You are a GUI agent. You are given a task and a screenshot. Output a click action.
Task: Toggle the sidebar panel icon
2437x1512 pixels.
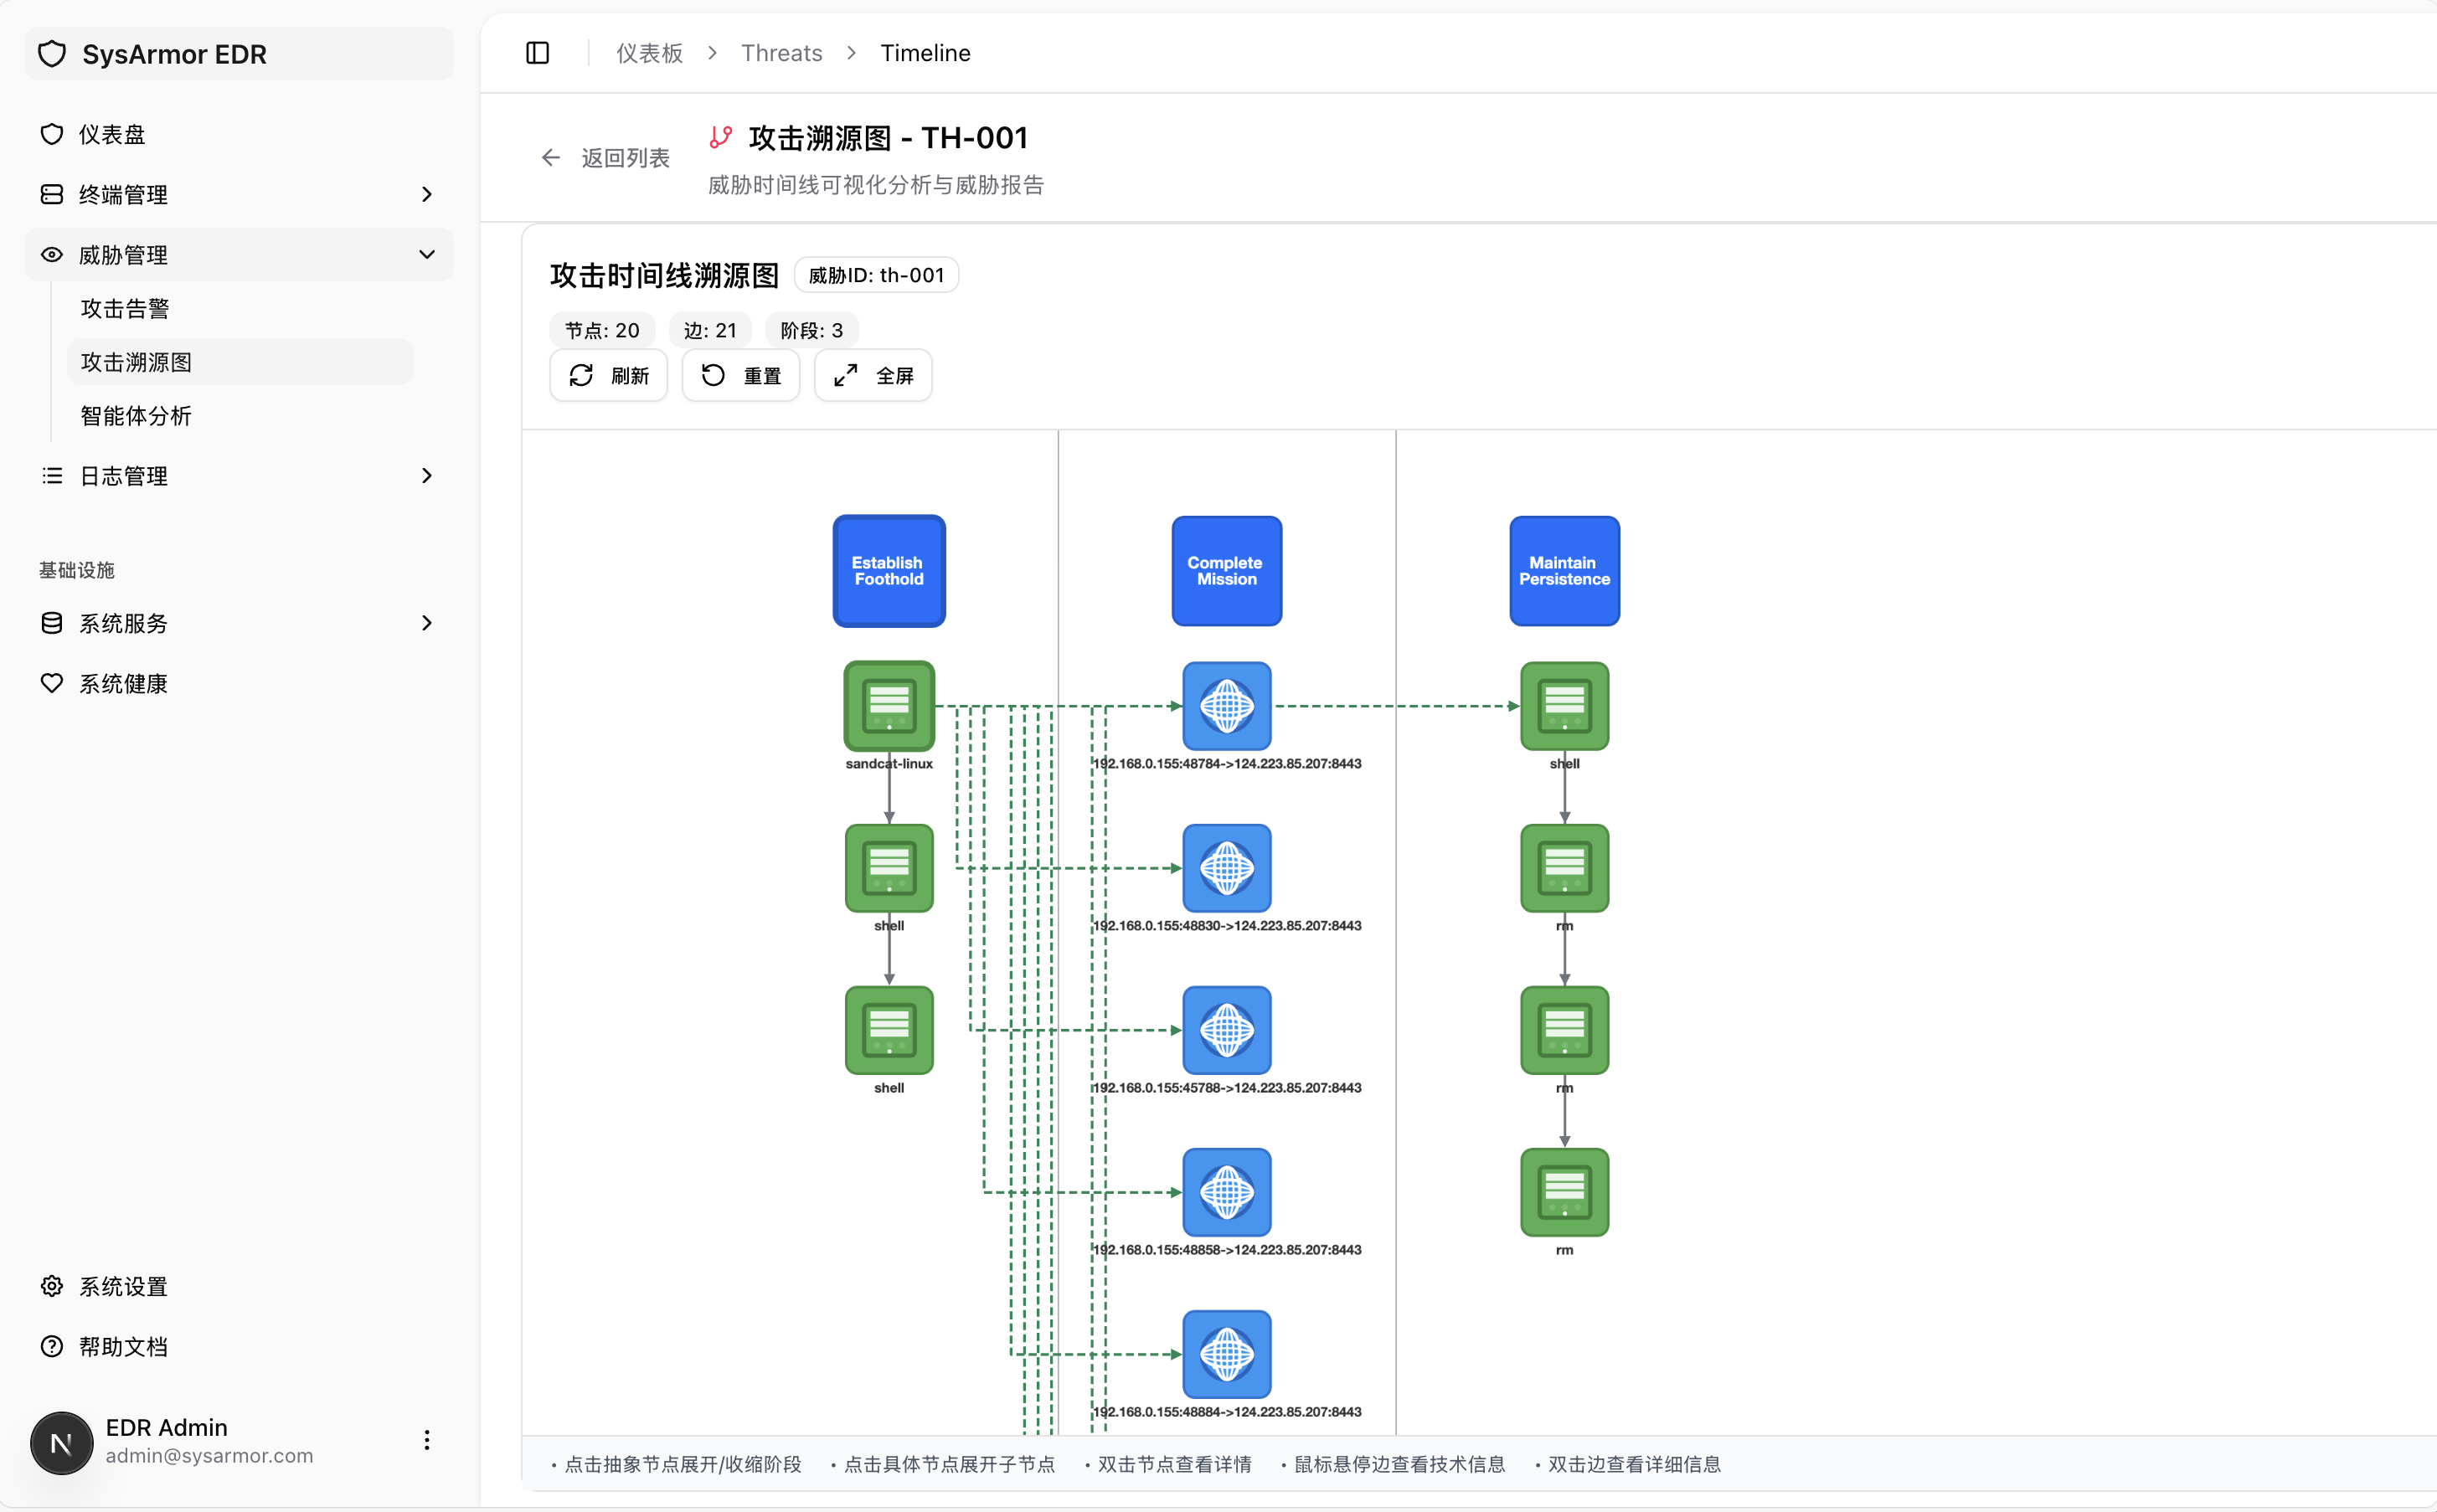pyautogui.click(x=537, y=53)
